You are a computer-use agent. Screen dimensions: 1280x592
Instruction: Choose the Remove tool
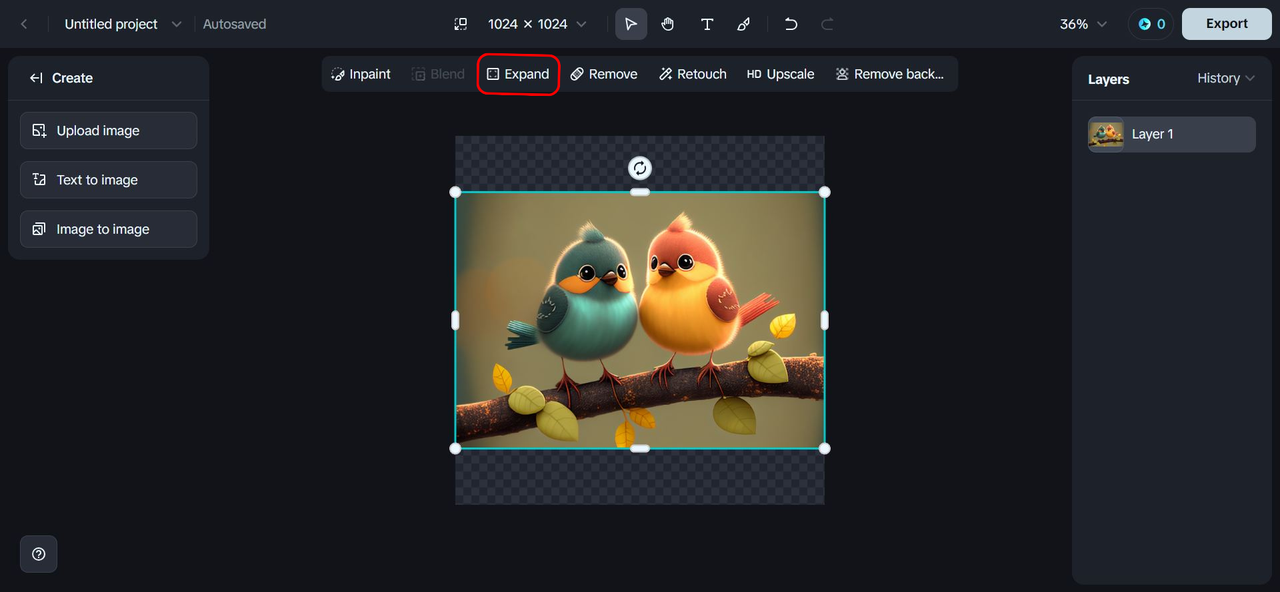click(x=604, y=74)
